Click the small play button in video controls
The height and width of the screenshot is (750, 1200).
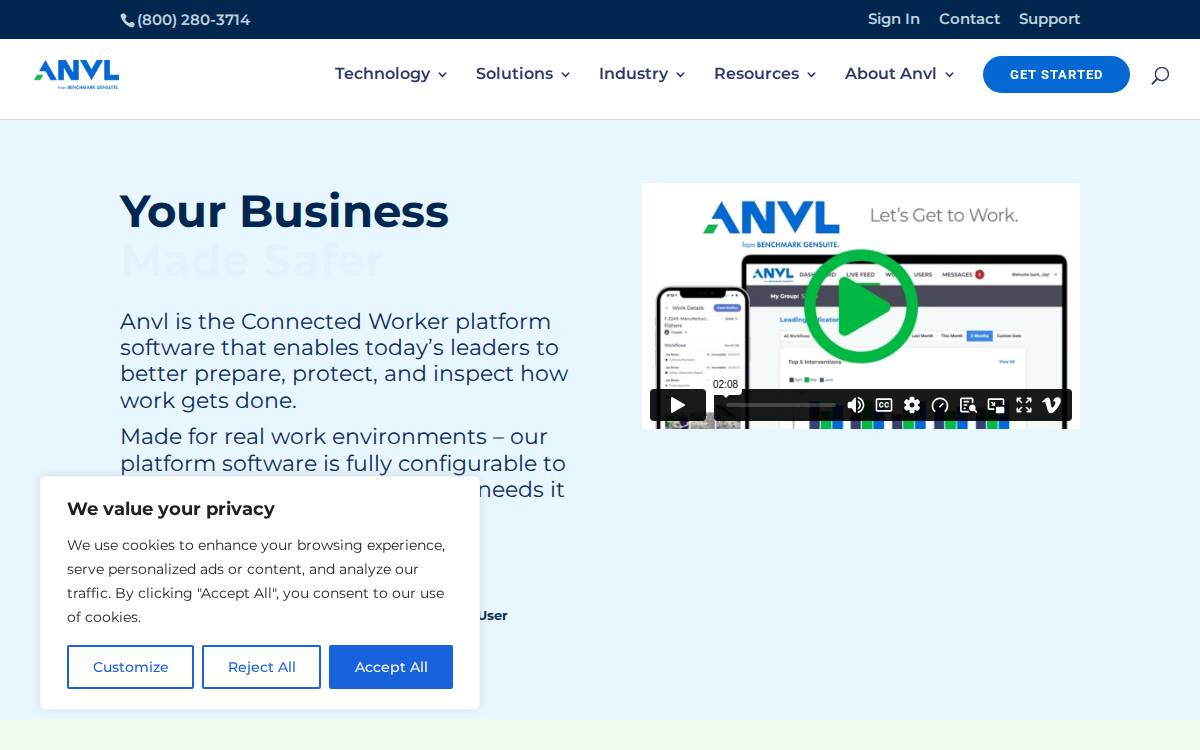pos(678,405)
